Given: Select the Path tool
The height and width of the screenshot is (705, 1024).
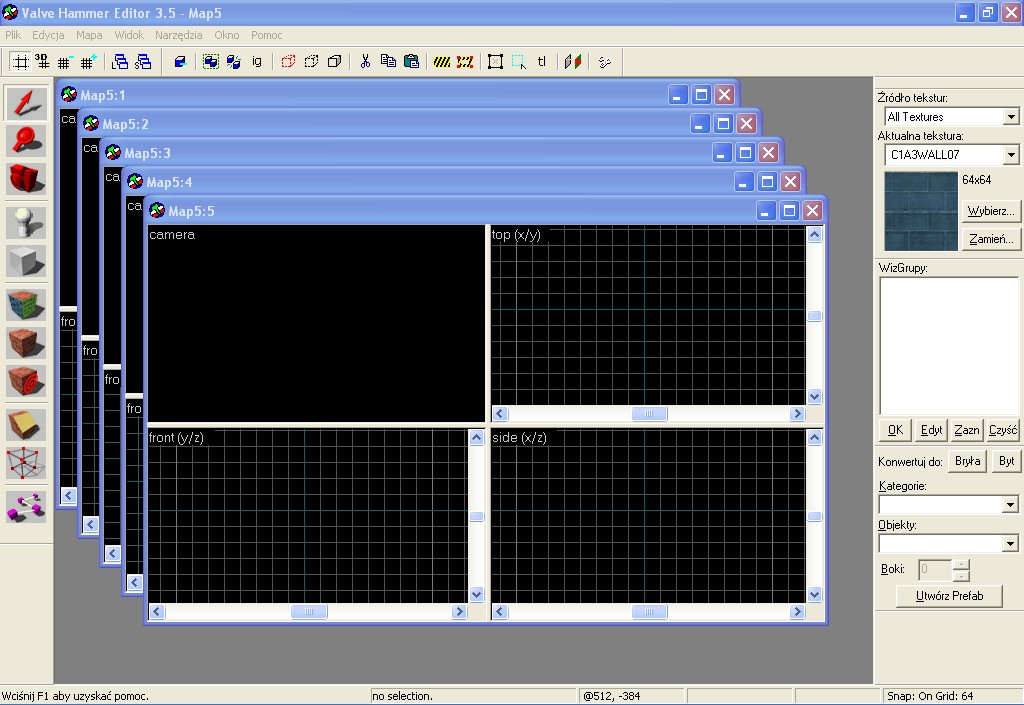Looking at the screenshot, I should coord(26,507).
